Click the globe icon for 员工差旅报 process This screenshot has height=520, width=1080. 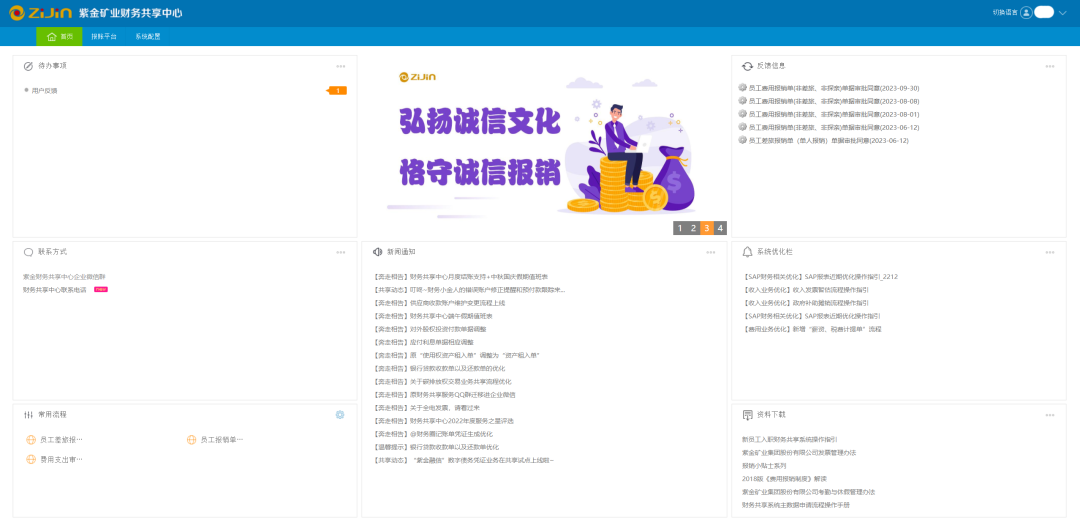[x=30, y=439]
